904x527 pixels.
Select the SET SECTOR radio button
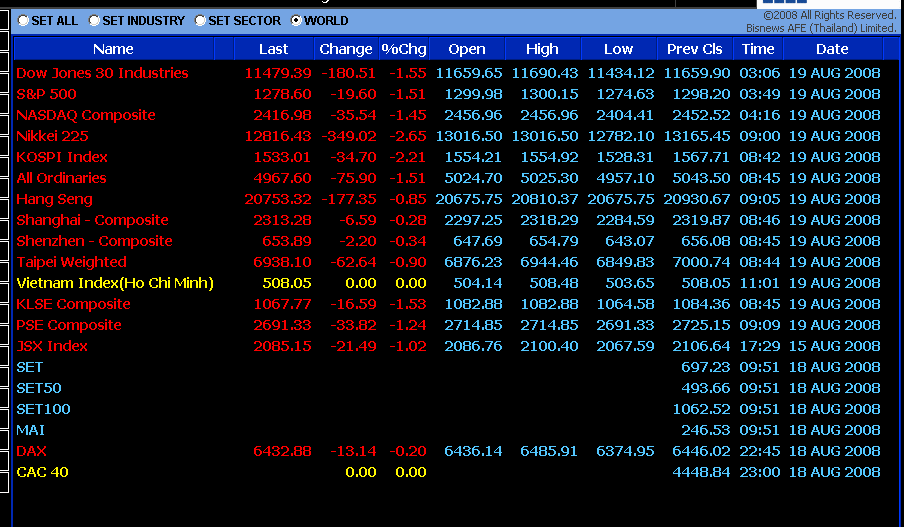[x=200, y=21]
